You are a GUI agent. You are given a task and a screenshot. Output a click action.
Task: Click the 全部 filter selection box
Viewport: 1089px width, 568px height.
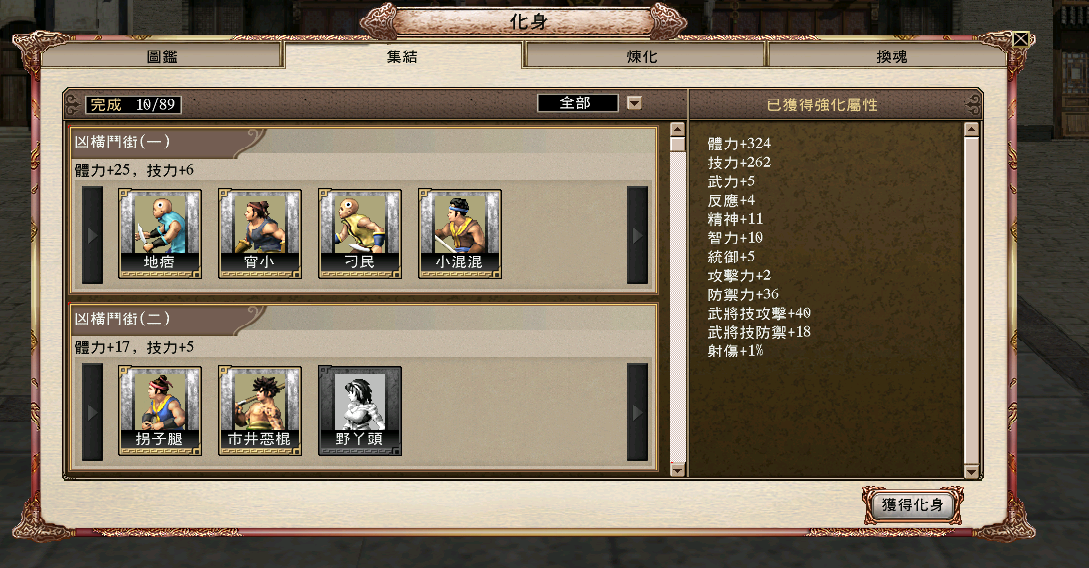[x=577, y=103]
